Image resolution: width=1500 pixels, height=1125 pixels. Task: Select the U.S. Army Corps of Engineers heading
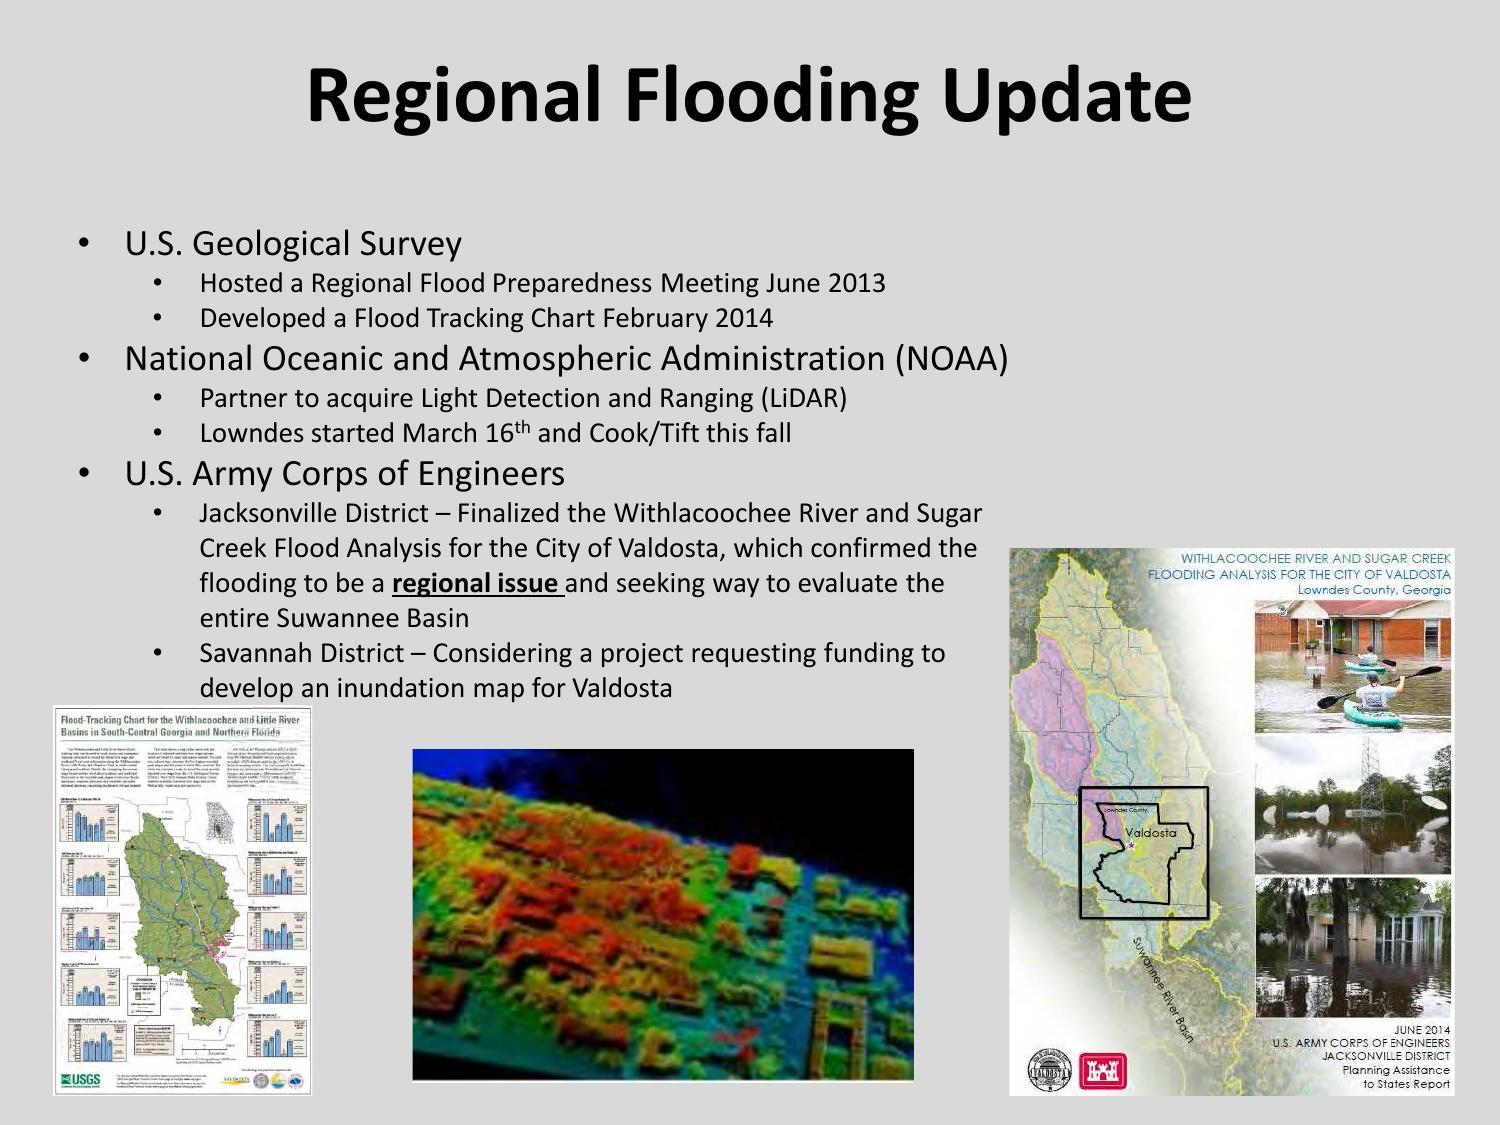pos(345,473)
